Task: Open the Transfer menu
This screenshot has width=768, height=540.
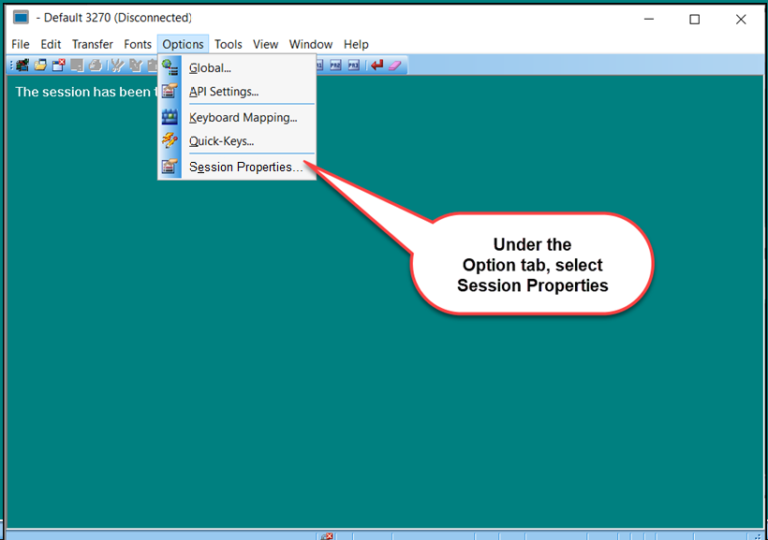Action: (x=92, y=44)
